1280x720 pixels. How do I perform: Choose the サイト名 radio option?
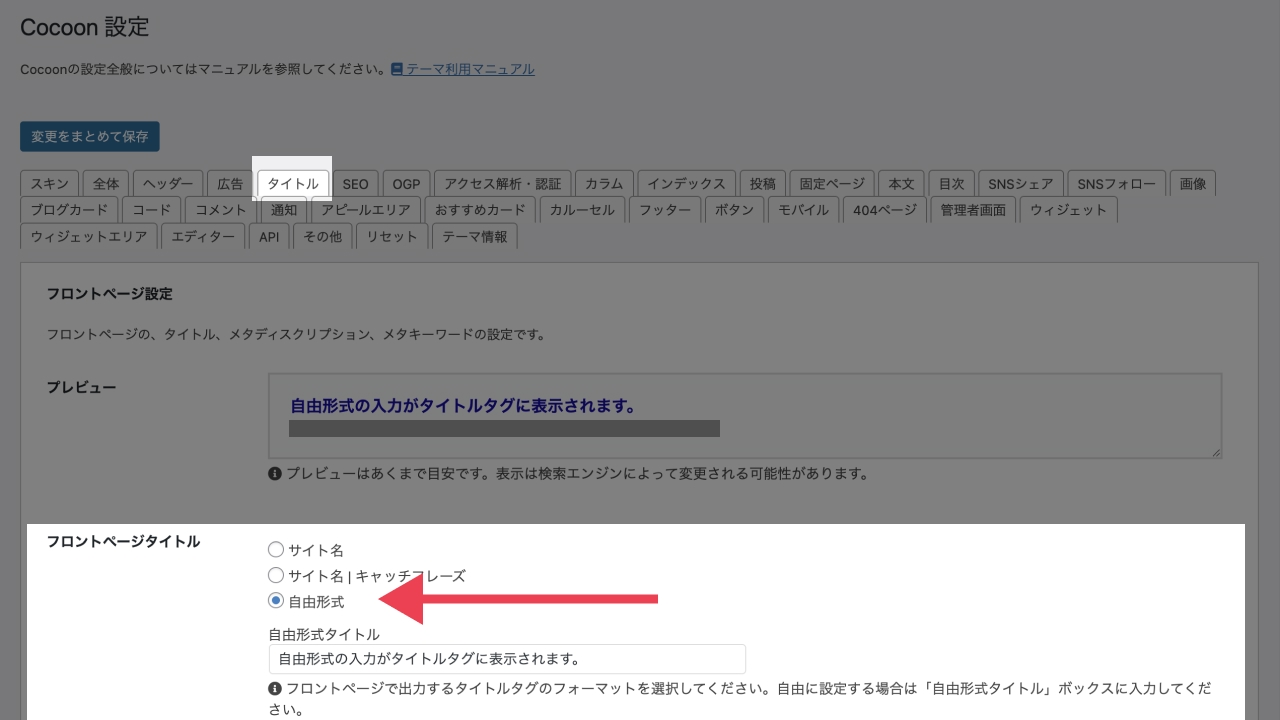click(x=276, y=549)
